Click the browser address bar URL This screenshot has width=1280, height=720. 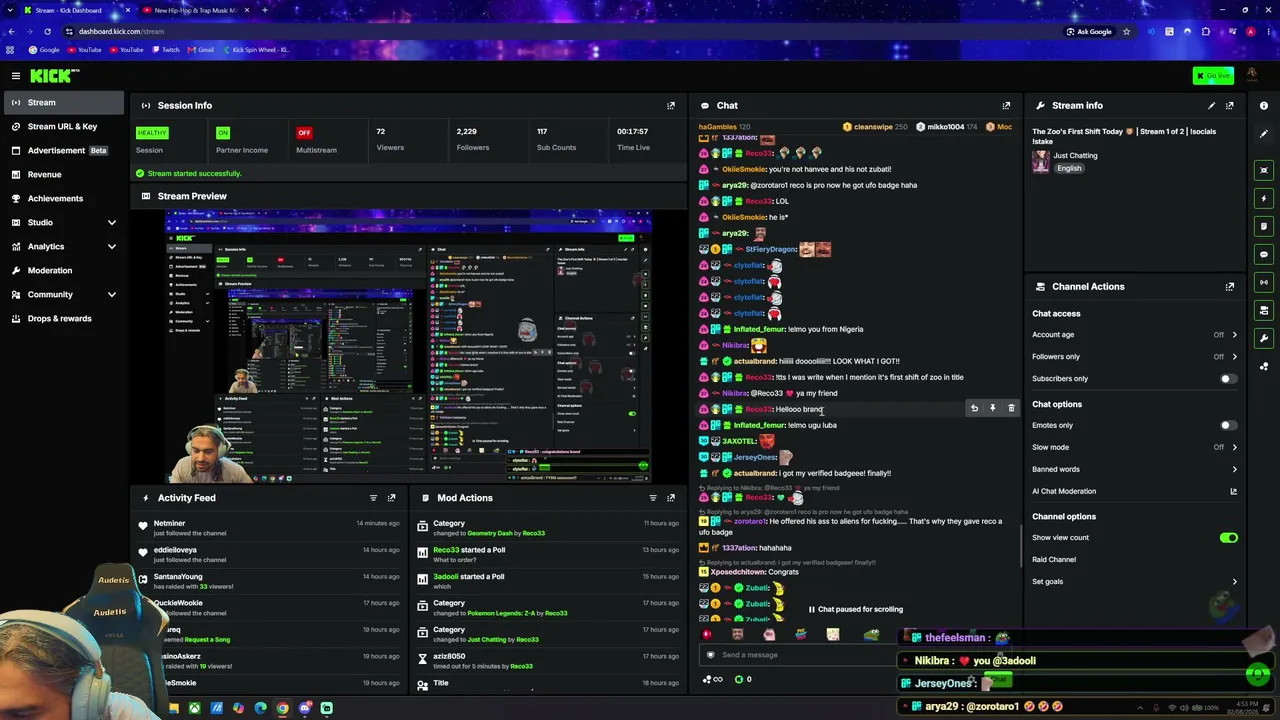[121, 31]
